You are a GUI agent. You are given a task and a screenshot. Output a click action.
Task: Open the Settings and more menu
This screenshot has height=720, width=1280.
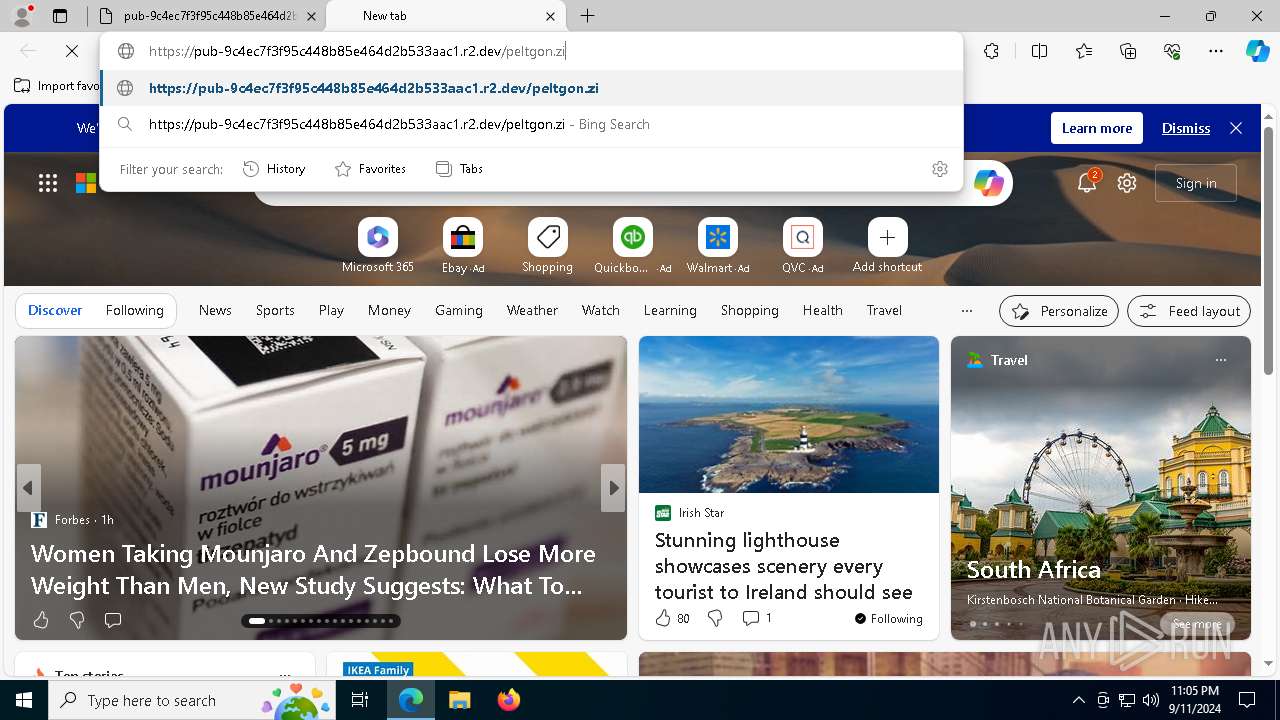[x=1216, y=51]
